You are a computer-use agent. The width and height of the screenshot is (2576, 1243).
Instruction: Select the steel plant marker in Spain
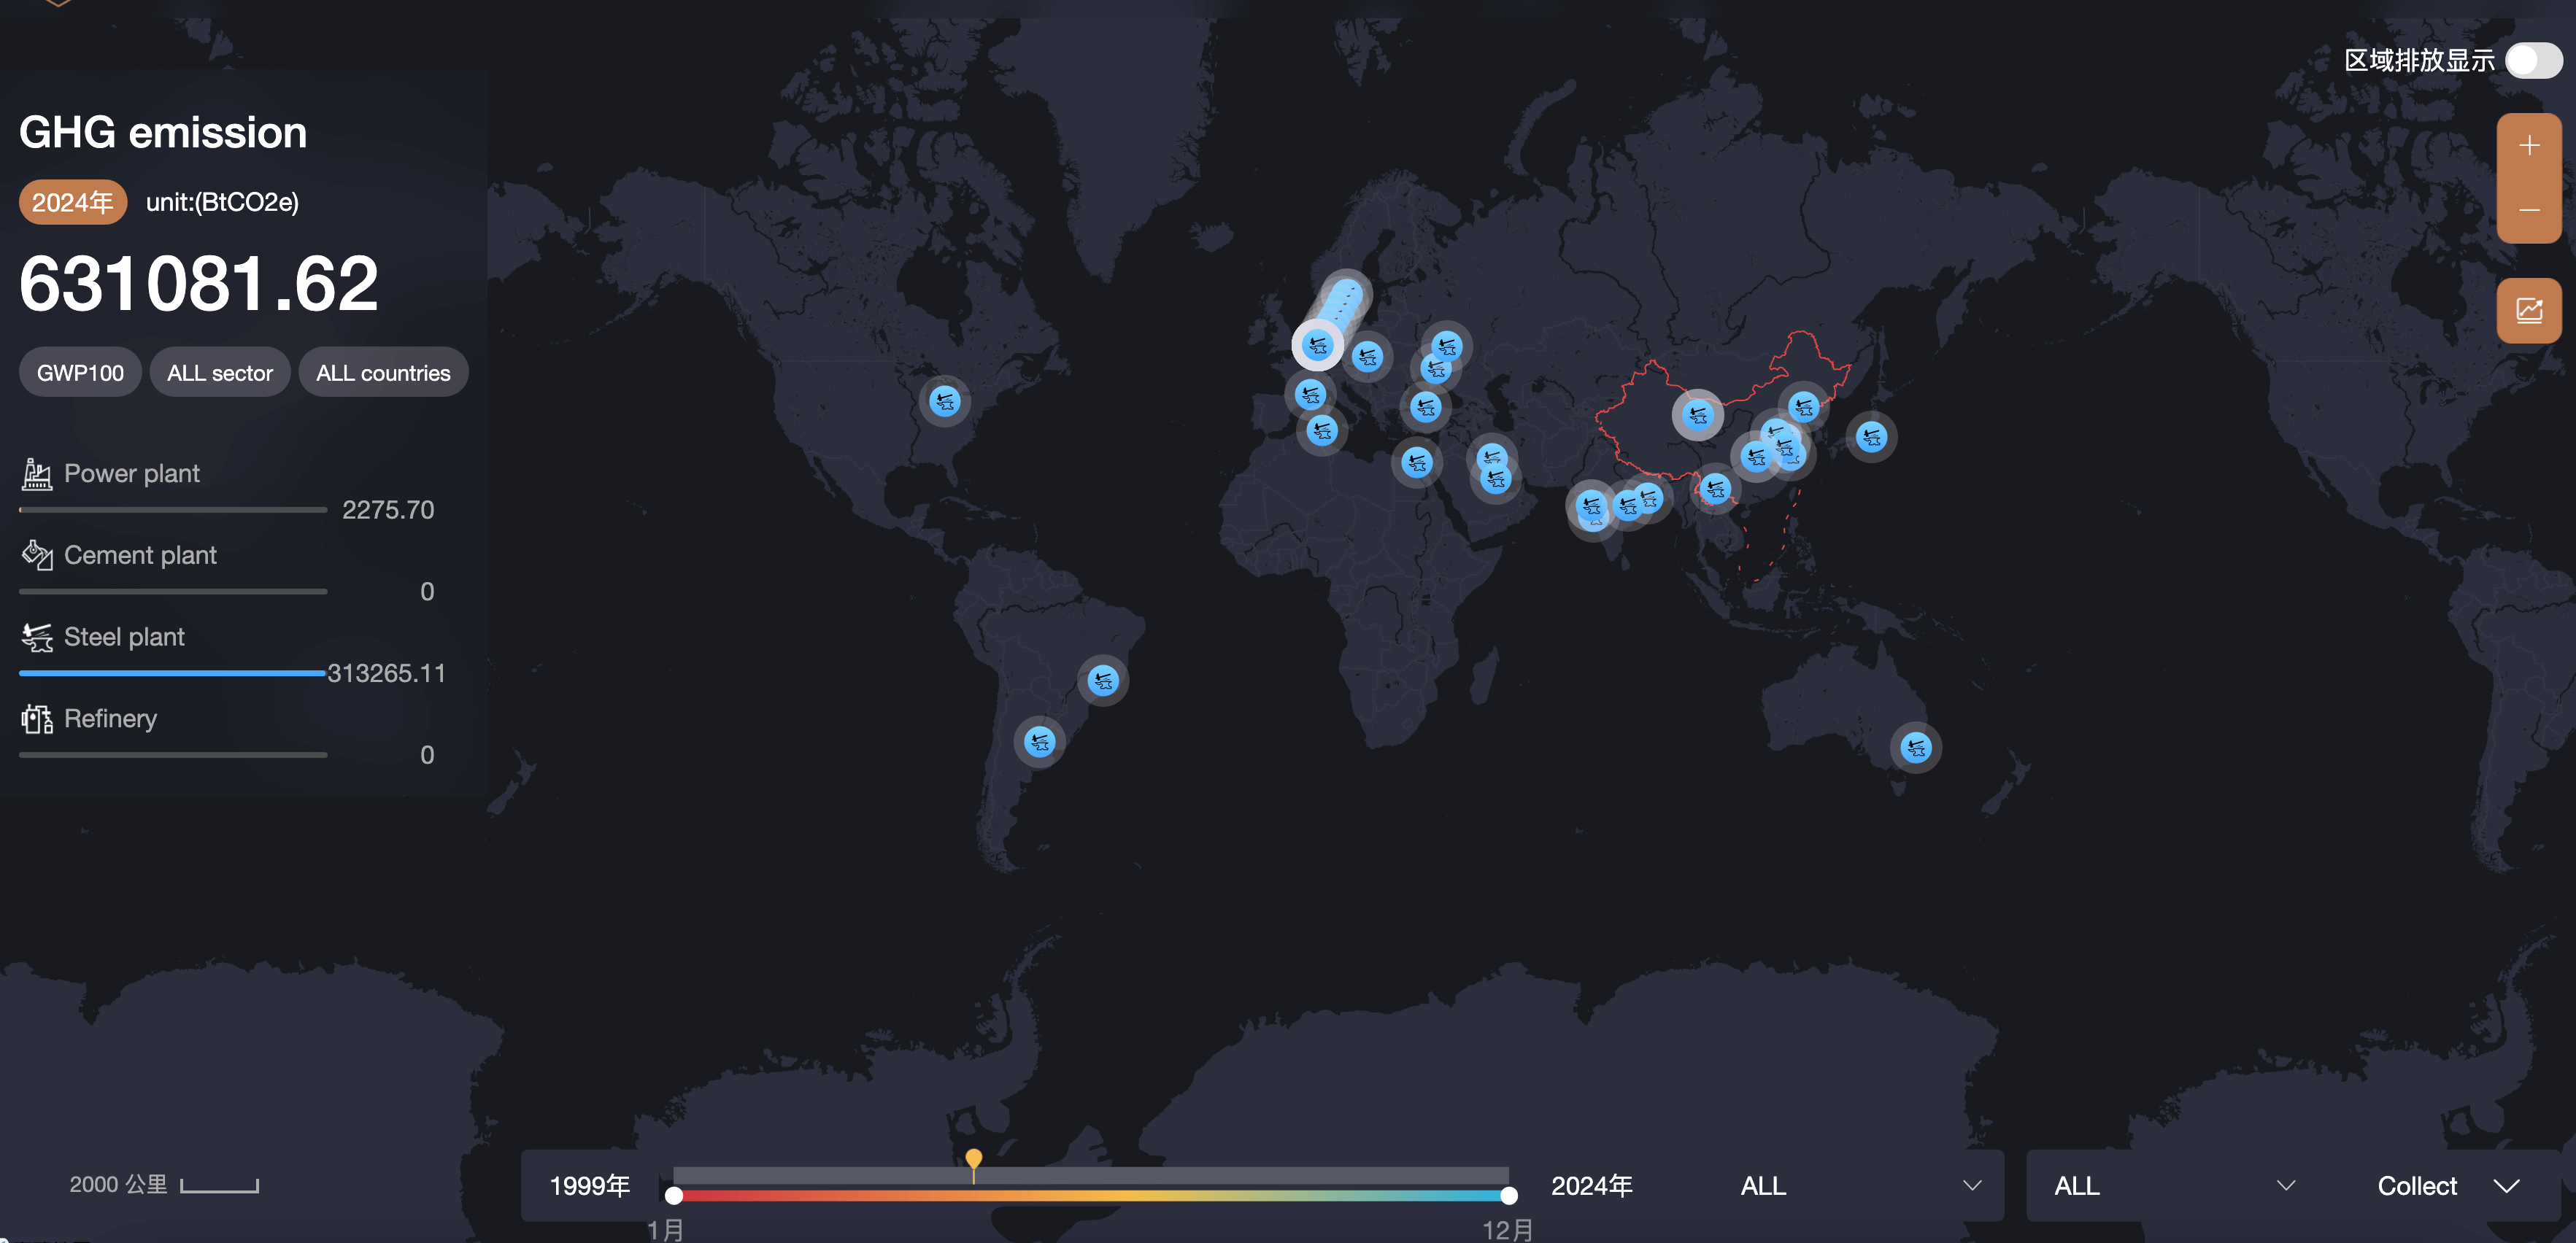tap(1321, 430)
